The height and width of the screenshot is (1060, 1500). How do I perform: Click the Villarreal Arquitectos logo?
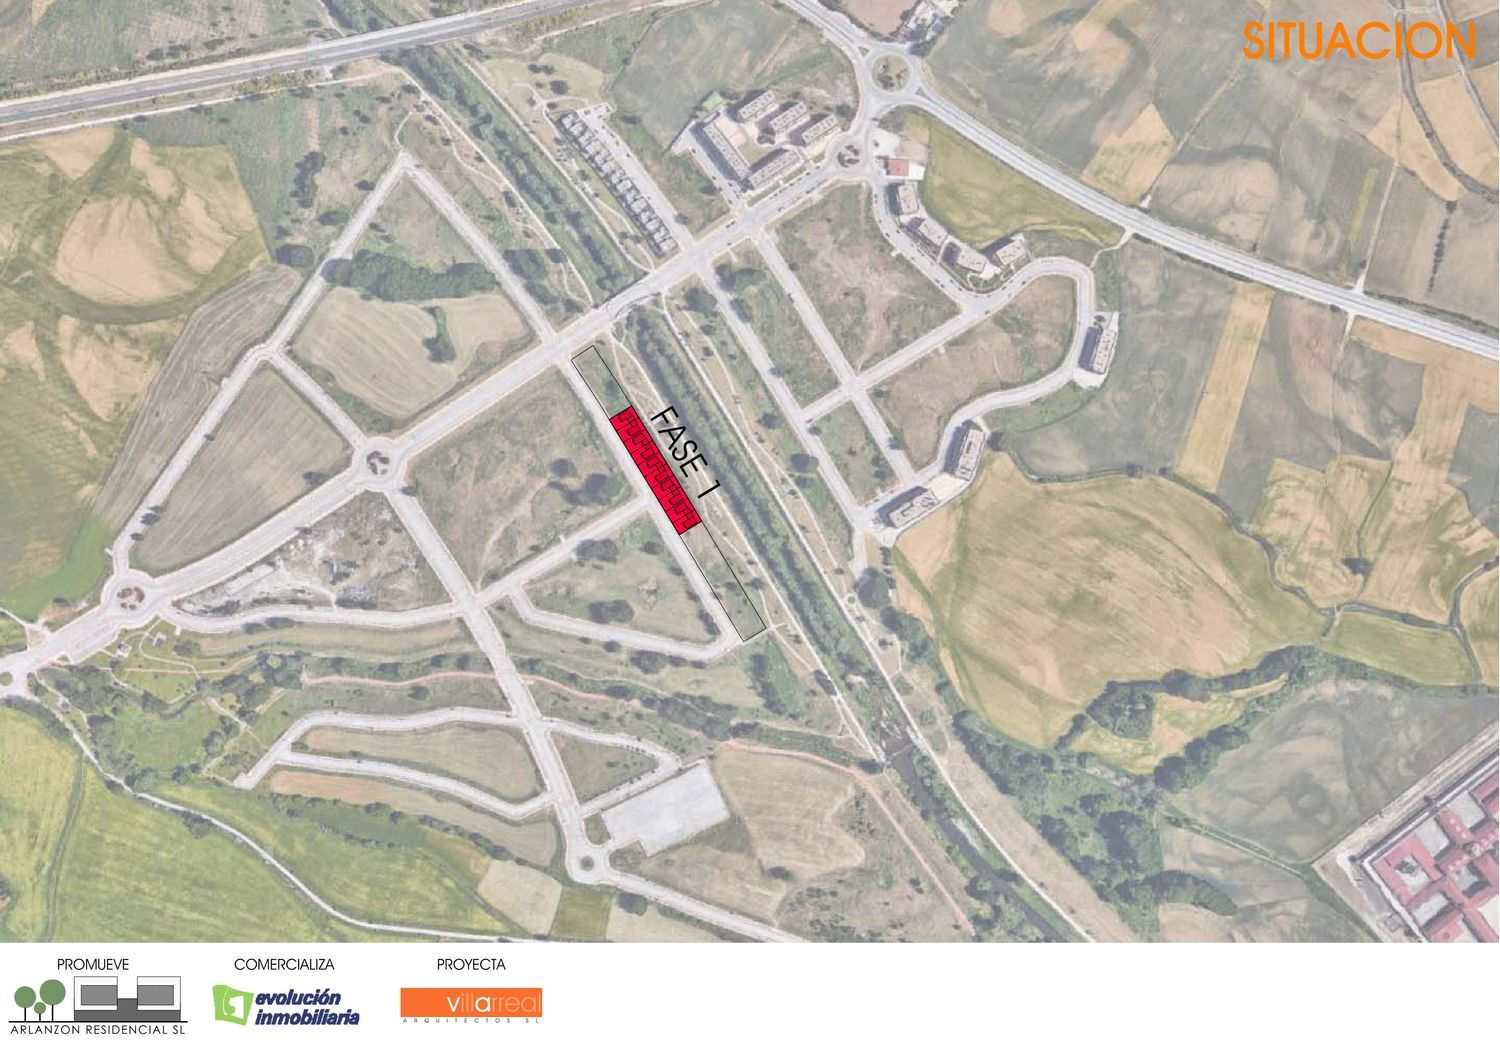click(x=471, y=1006)
